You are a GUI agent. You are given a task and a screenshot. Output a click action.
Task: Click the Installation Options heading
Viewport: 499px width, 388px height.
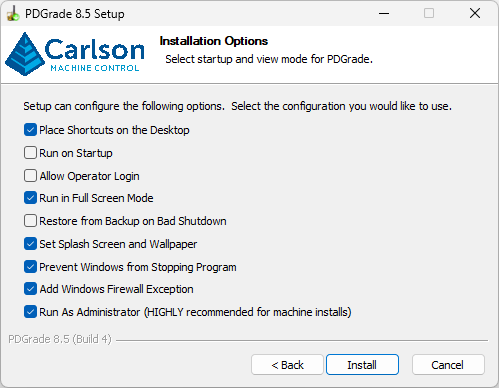[x=214, y=41]
